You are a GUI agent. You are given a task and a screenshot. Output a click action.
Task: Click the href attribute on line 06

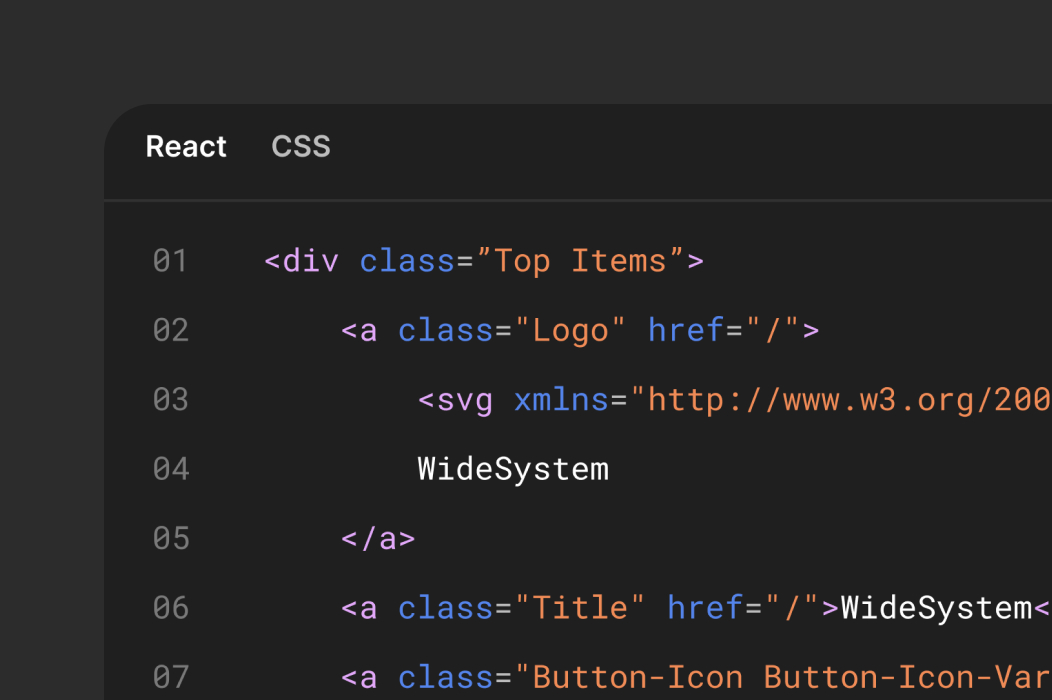[x=705, y=607]
